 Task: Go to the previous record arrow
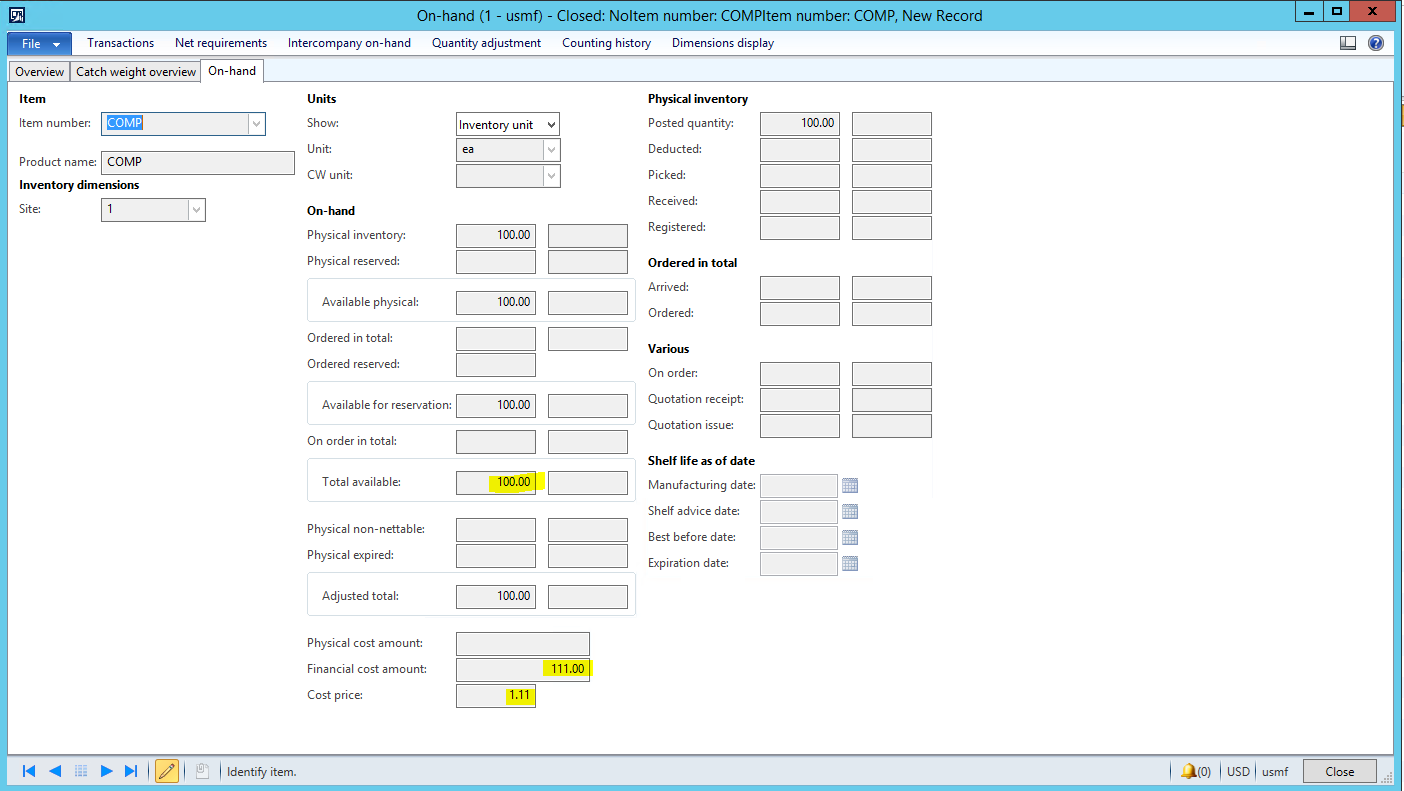click(55, 771)
